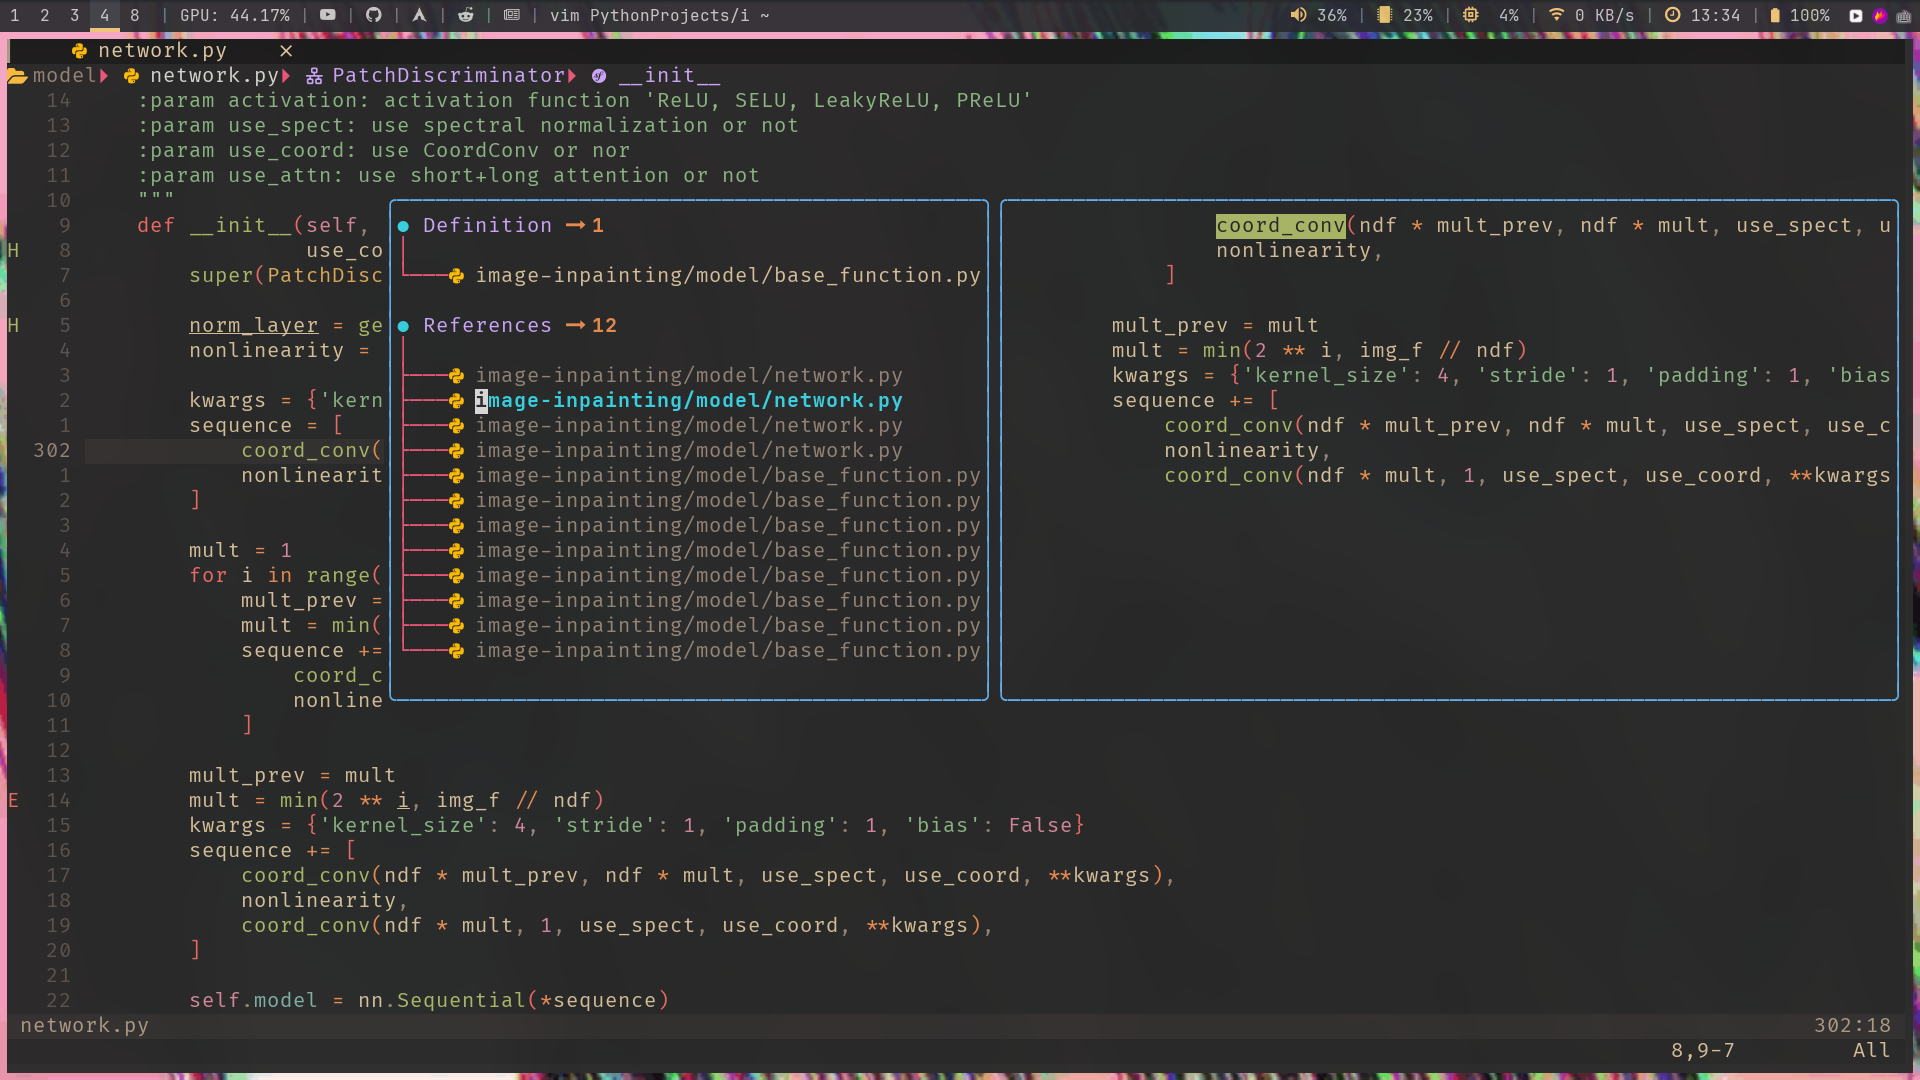Click the WiFi network icon

click(x=1556, y=15)
